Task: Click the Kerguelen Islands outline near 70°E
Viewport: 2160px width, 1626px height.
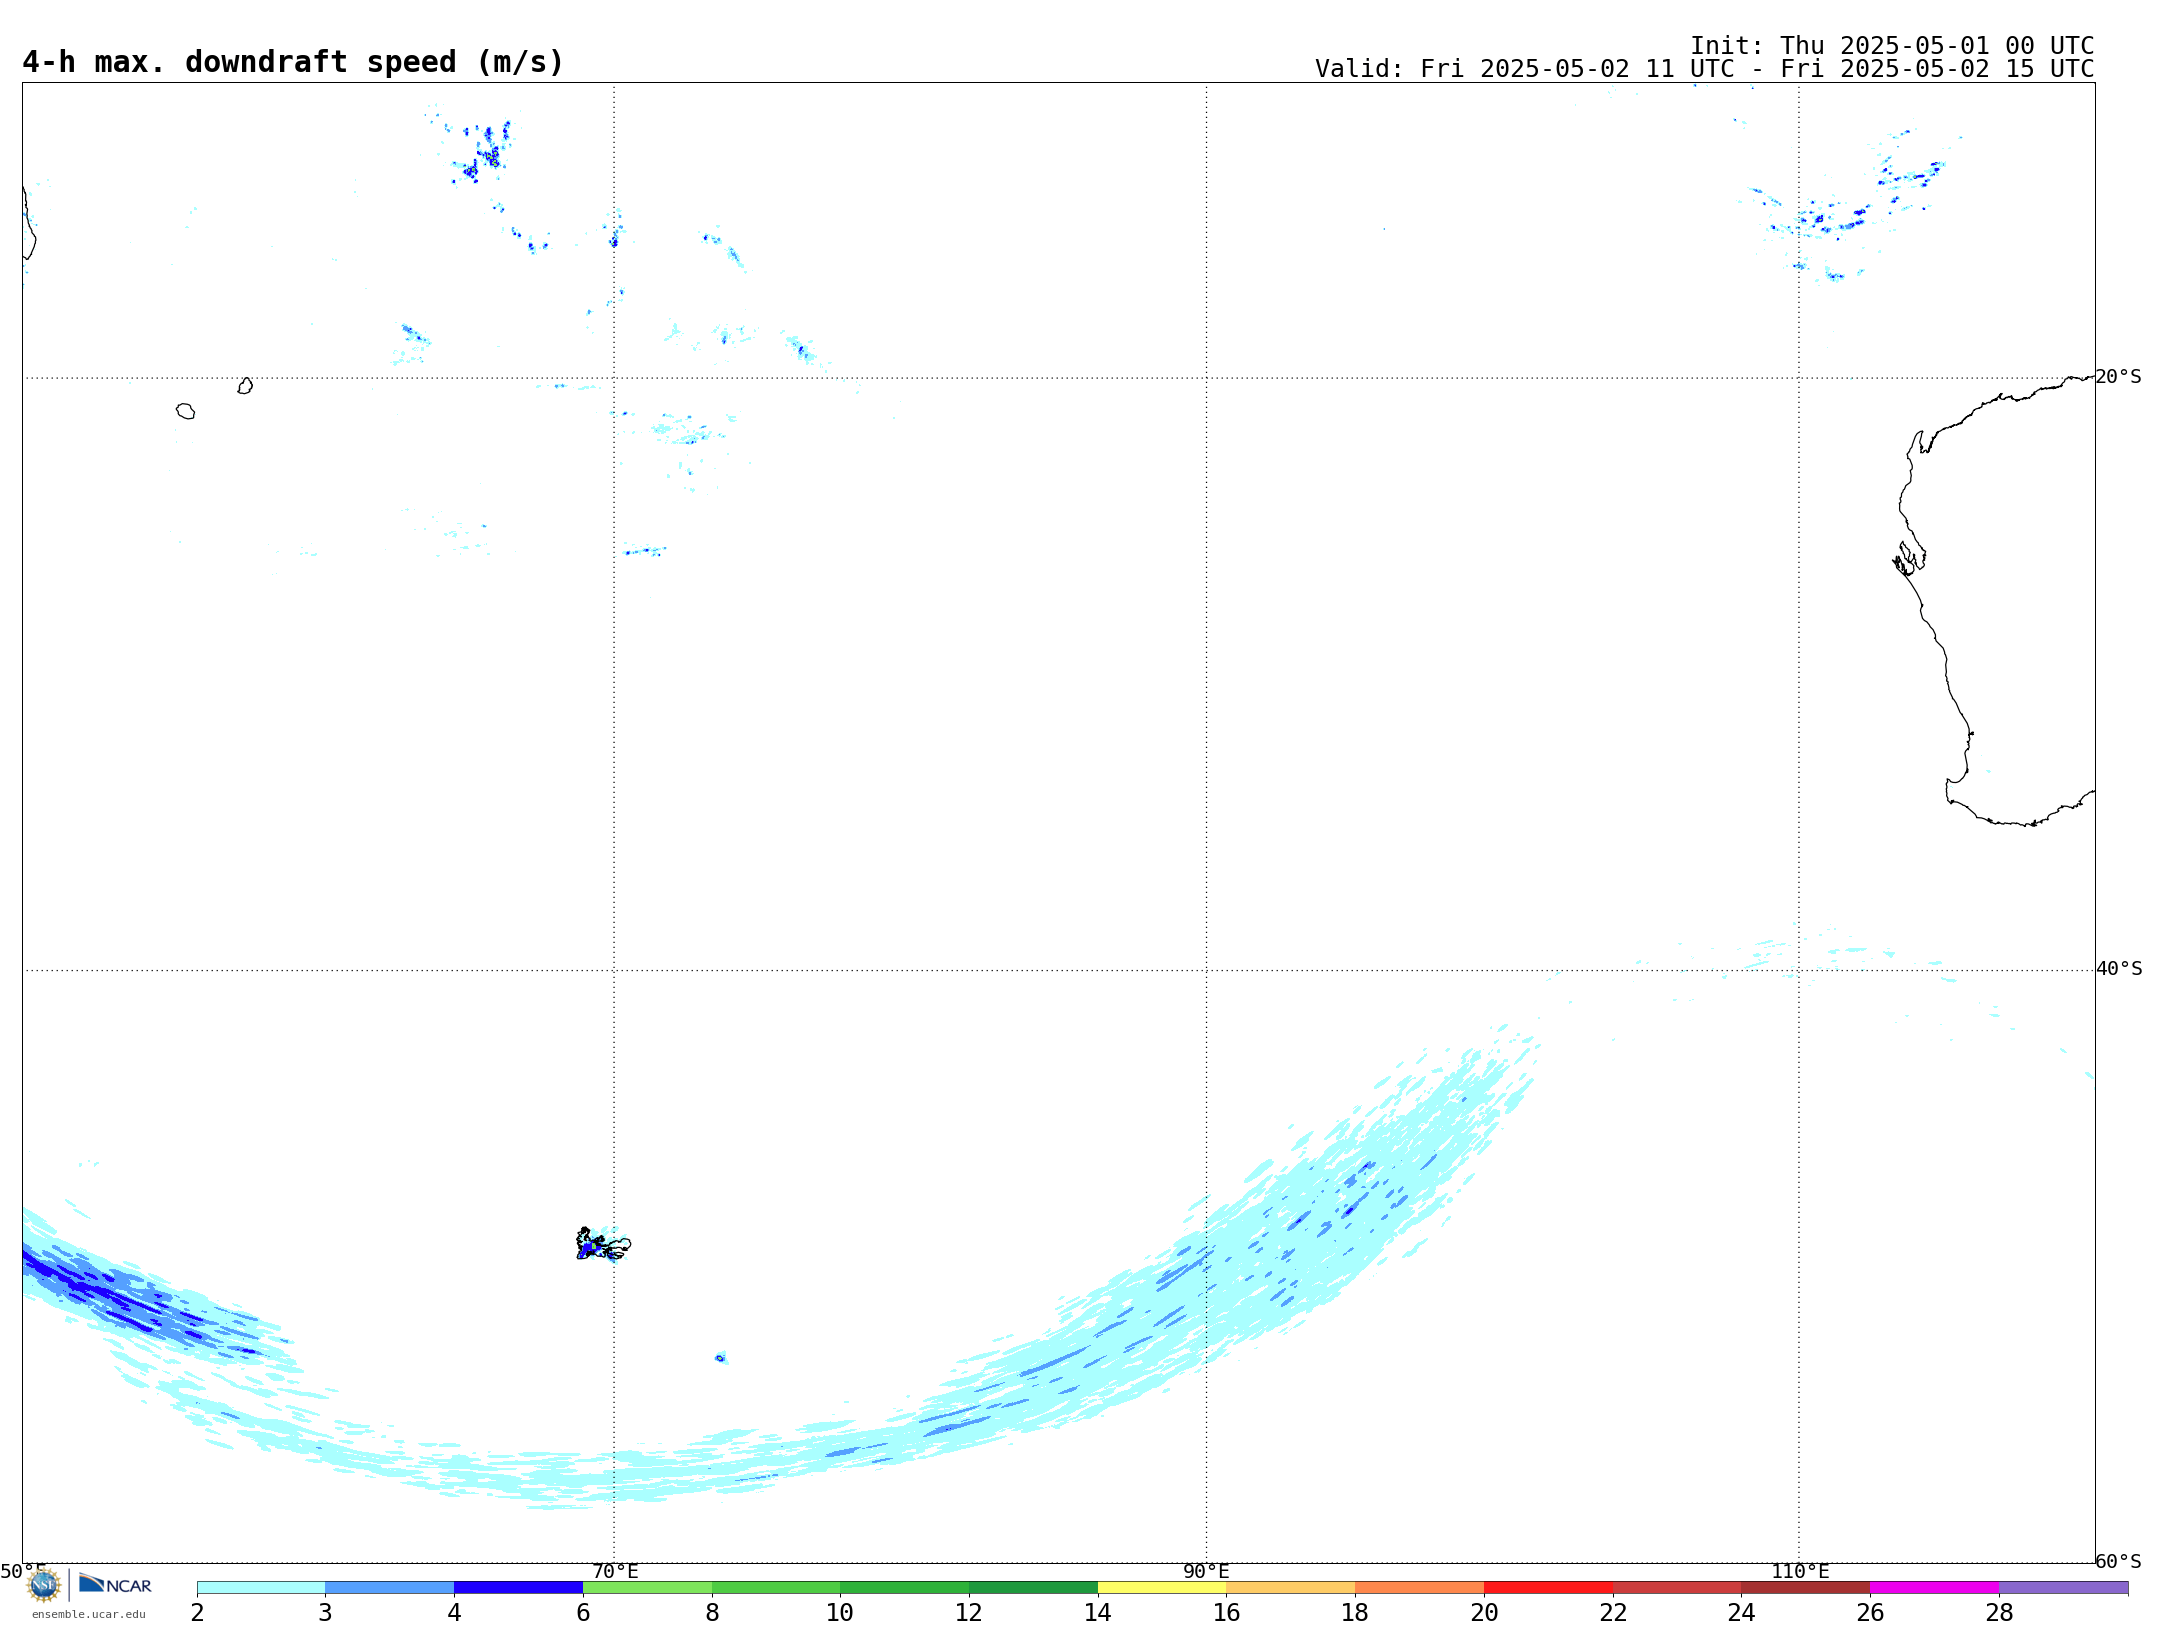Action: point(603,1245)
